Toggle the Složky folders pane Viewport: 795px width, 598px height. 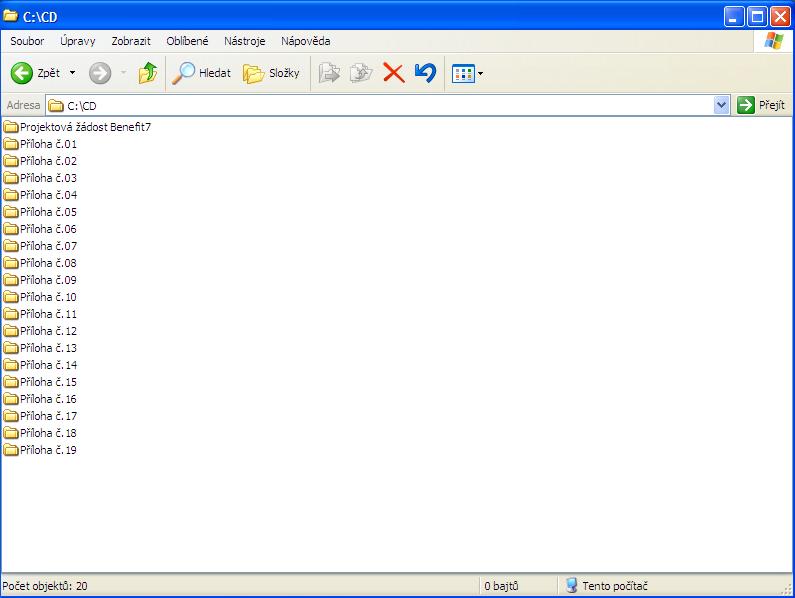point(271,73)
